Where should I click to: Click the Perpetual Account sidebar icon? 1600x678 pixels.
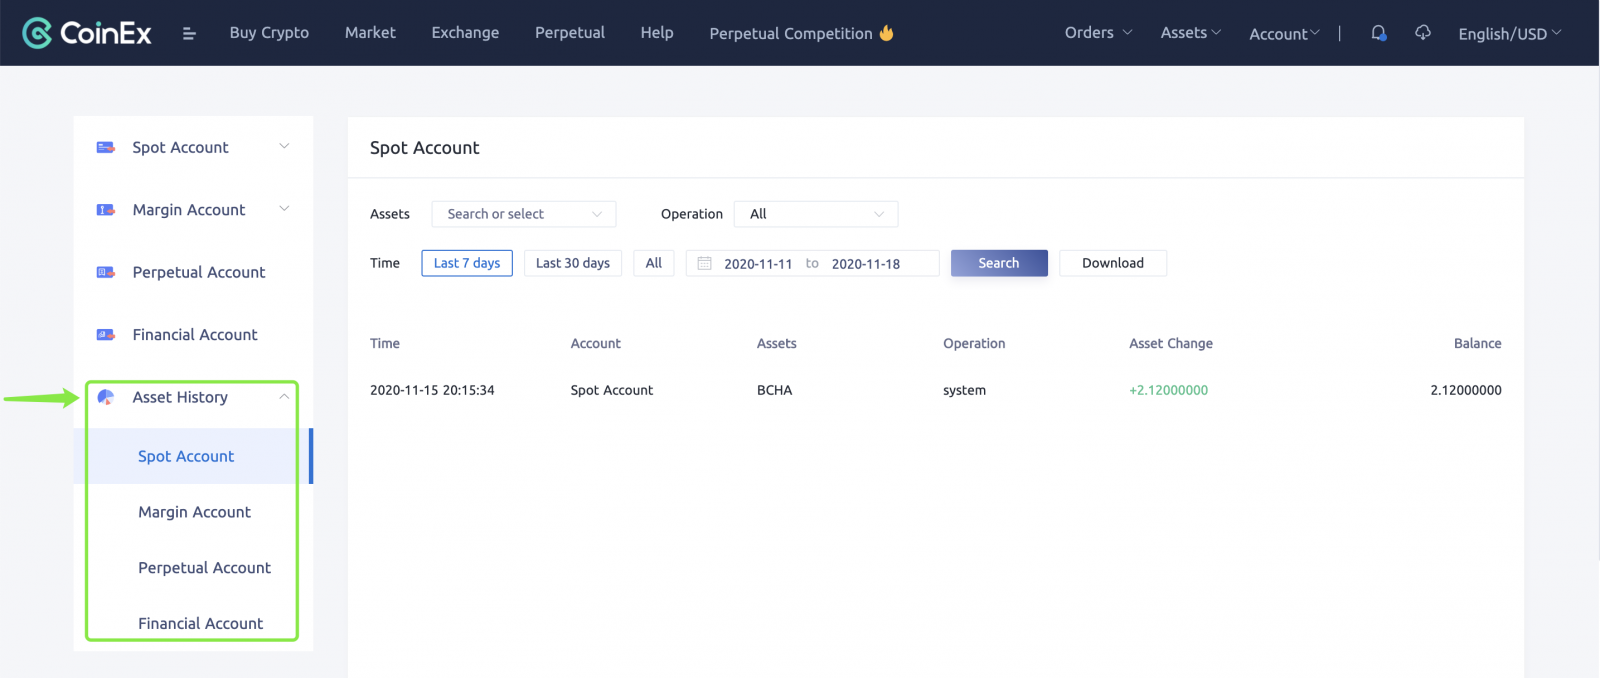(105, 272)
